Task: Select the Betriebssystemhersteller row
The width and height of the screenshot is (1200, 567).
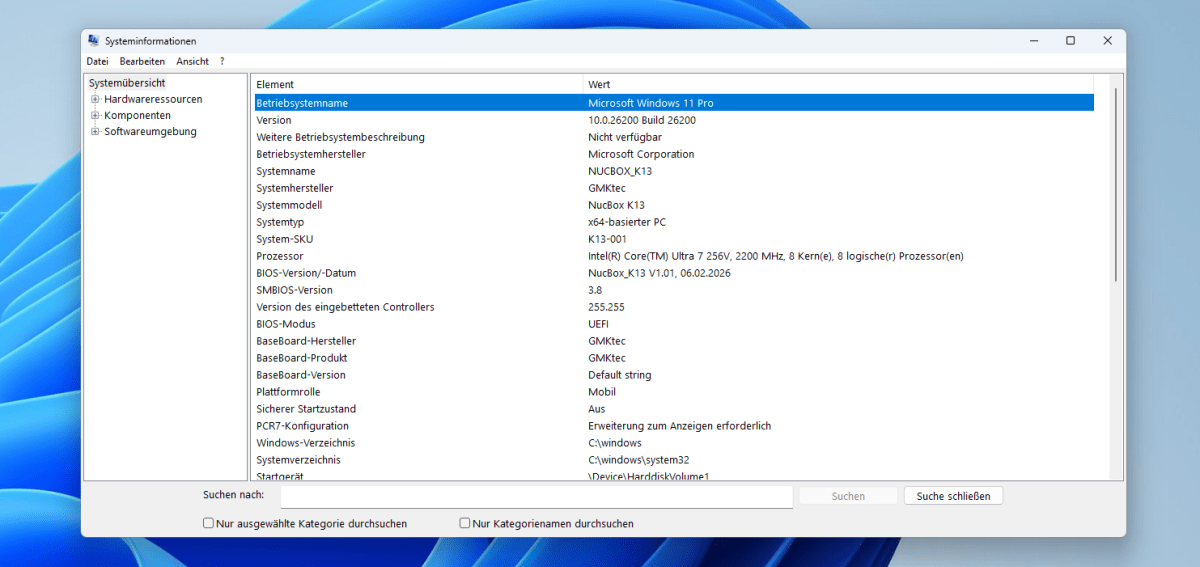Action: [x=672, y=154]
